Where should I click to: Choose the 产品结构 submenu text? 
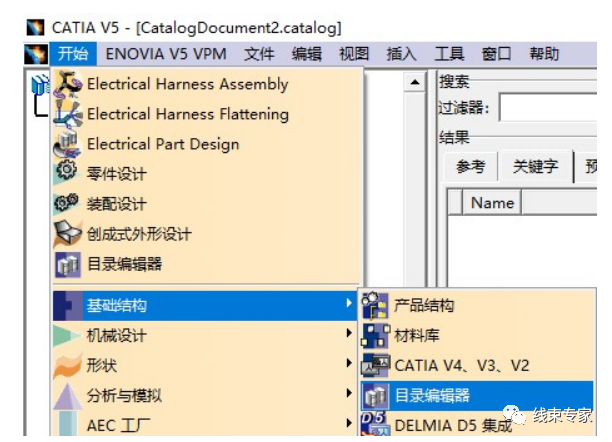424,305
